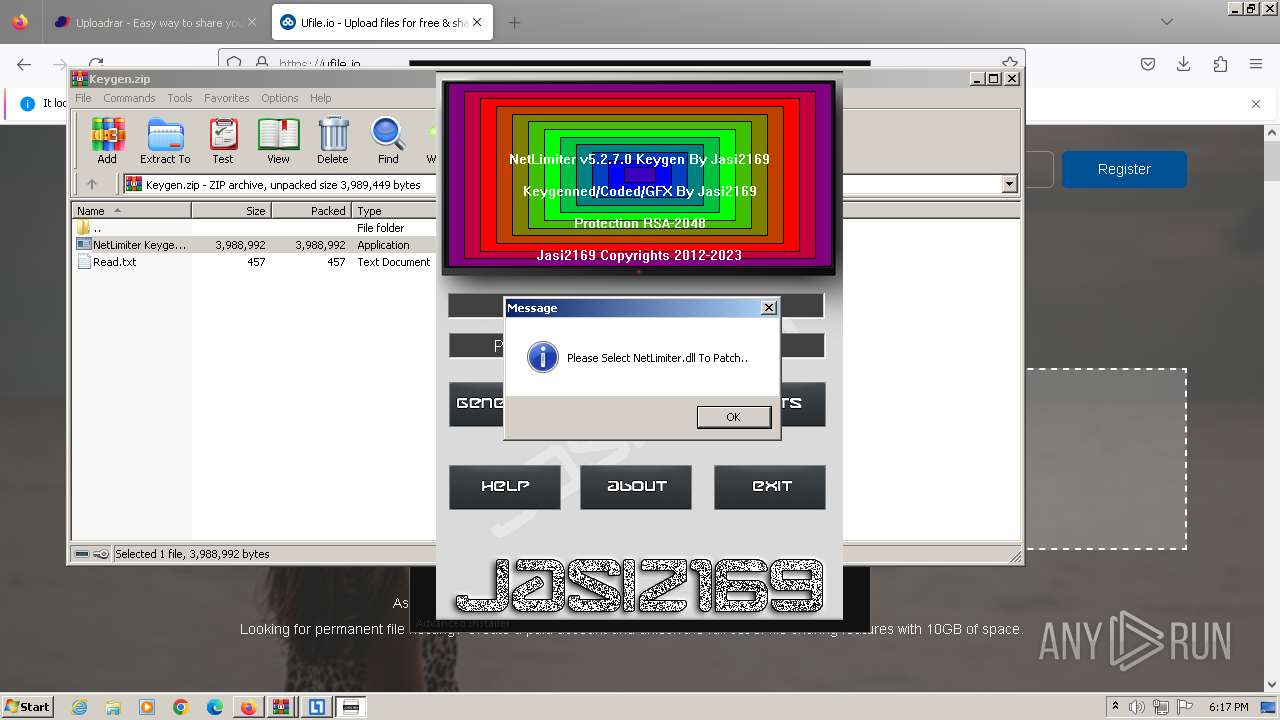
Task: Click the key icon in WinRAR status bar
Action: click(101, 554)
